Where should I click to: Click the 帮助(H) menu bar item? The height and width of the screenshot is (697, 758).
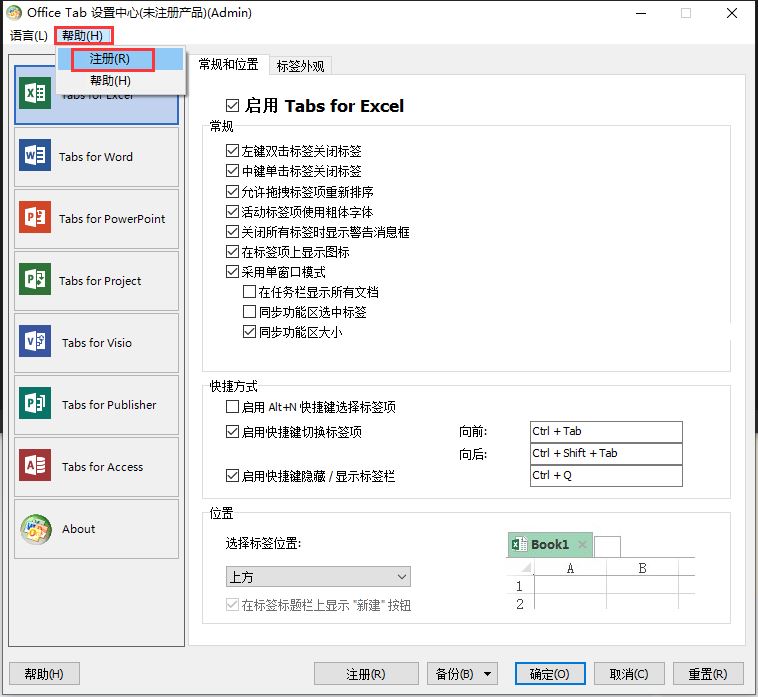[83, 35]
